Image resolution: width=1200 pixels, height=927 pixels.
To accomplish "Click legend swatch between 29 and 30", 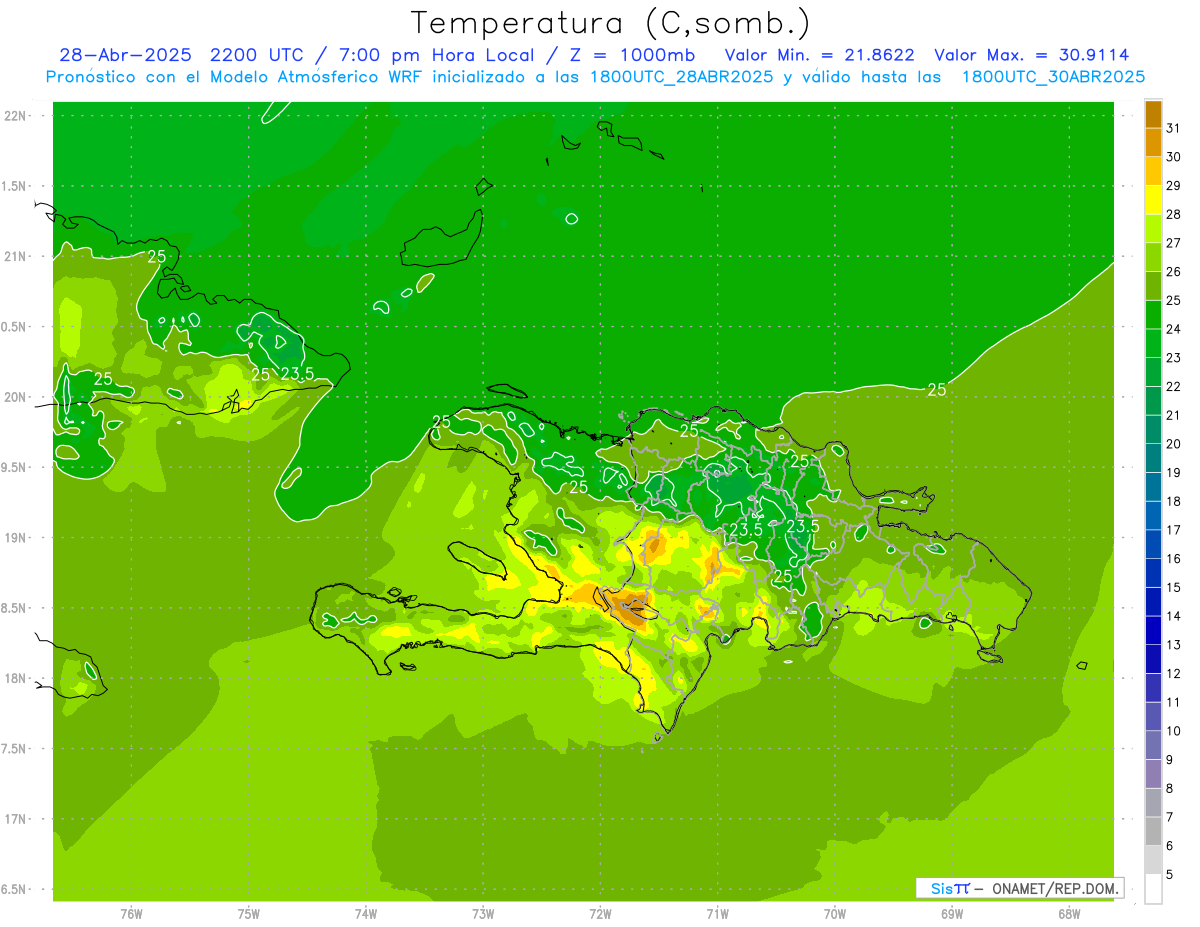I will [1153, 171].
